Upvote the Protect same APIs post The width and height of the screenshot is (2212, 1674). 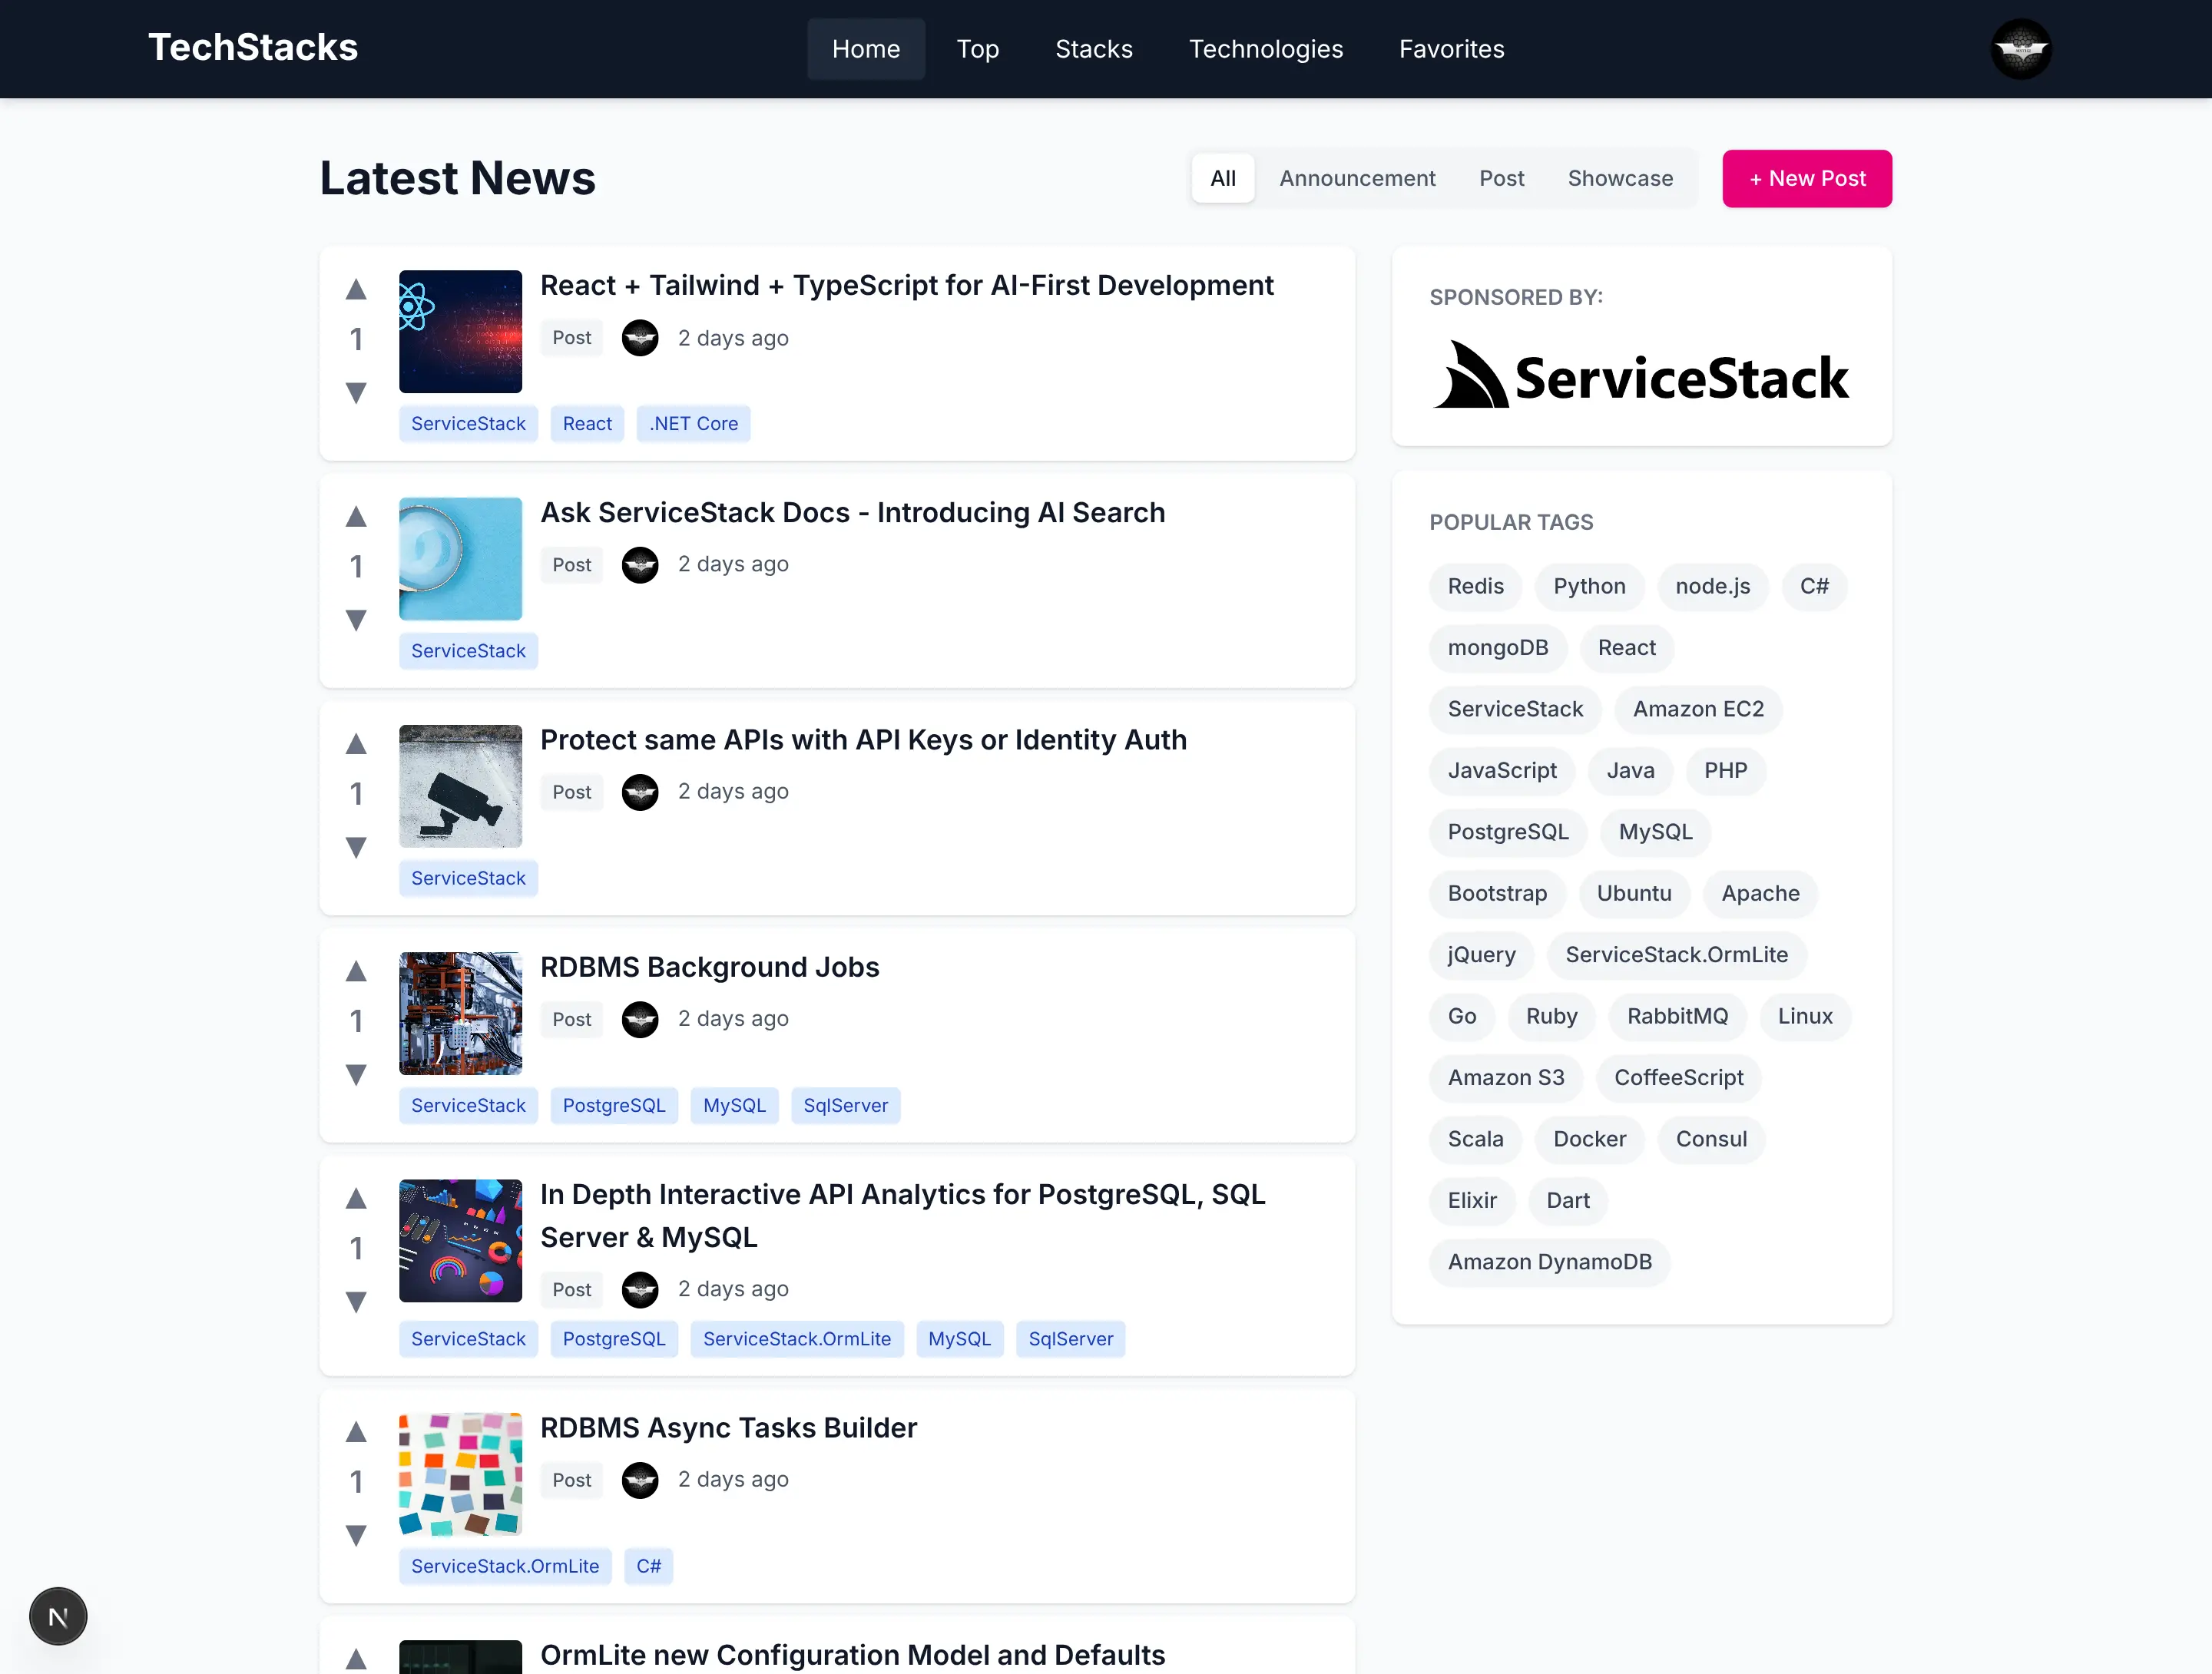pos(356,744)
